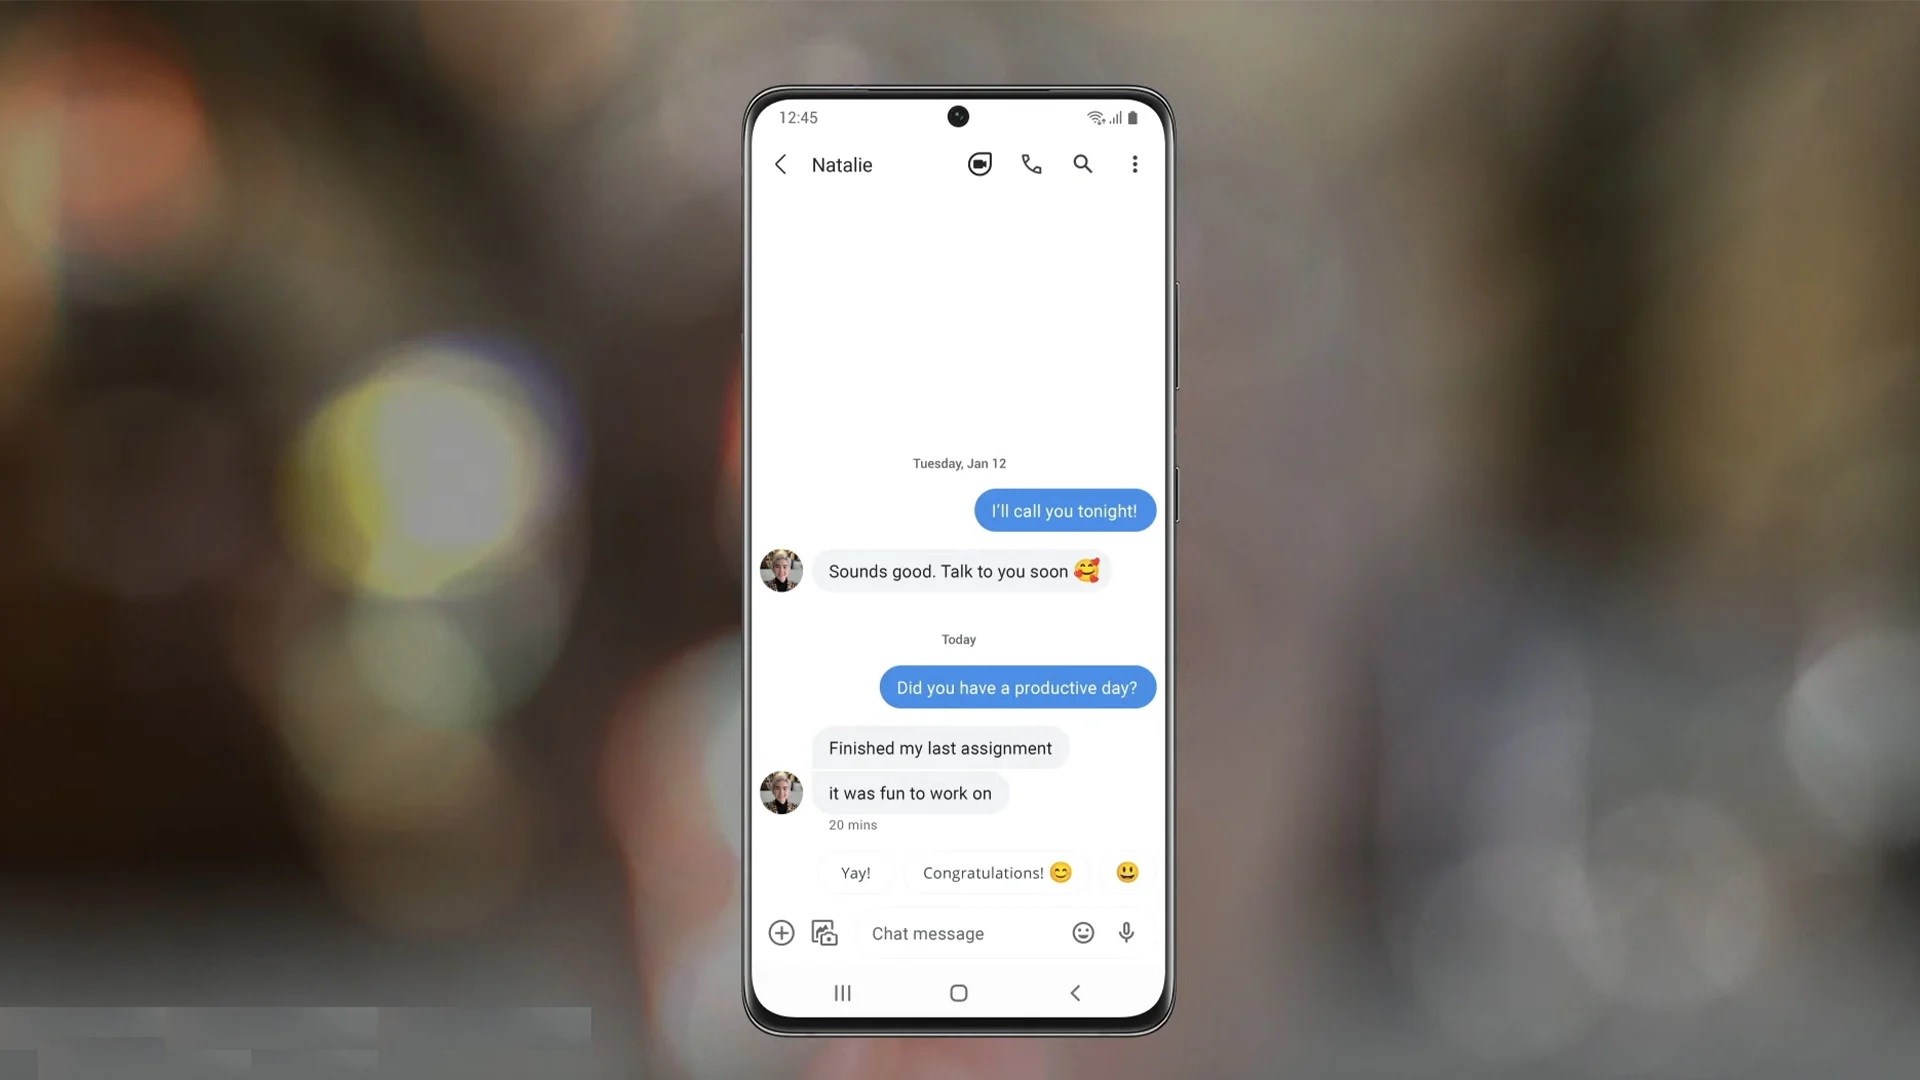Tap the attachment add-plus icon
Screen dimensions: 1920x1080
click(779, 932)
